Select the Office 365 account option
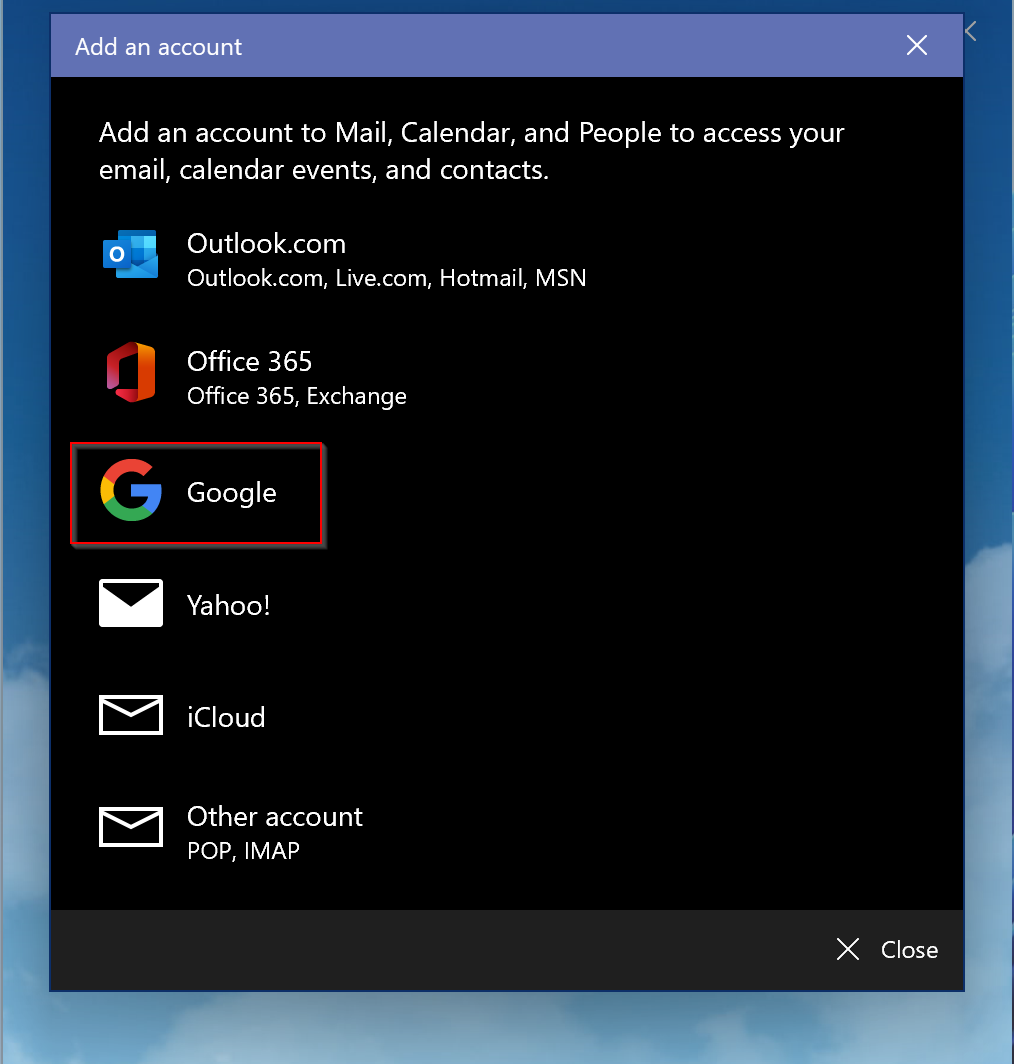Viewport: 1014px width, 1064px height. (249, 361)
